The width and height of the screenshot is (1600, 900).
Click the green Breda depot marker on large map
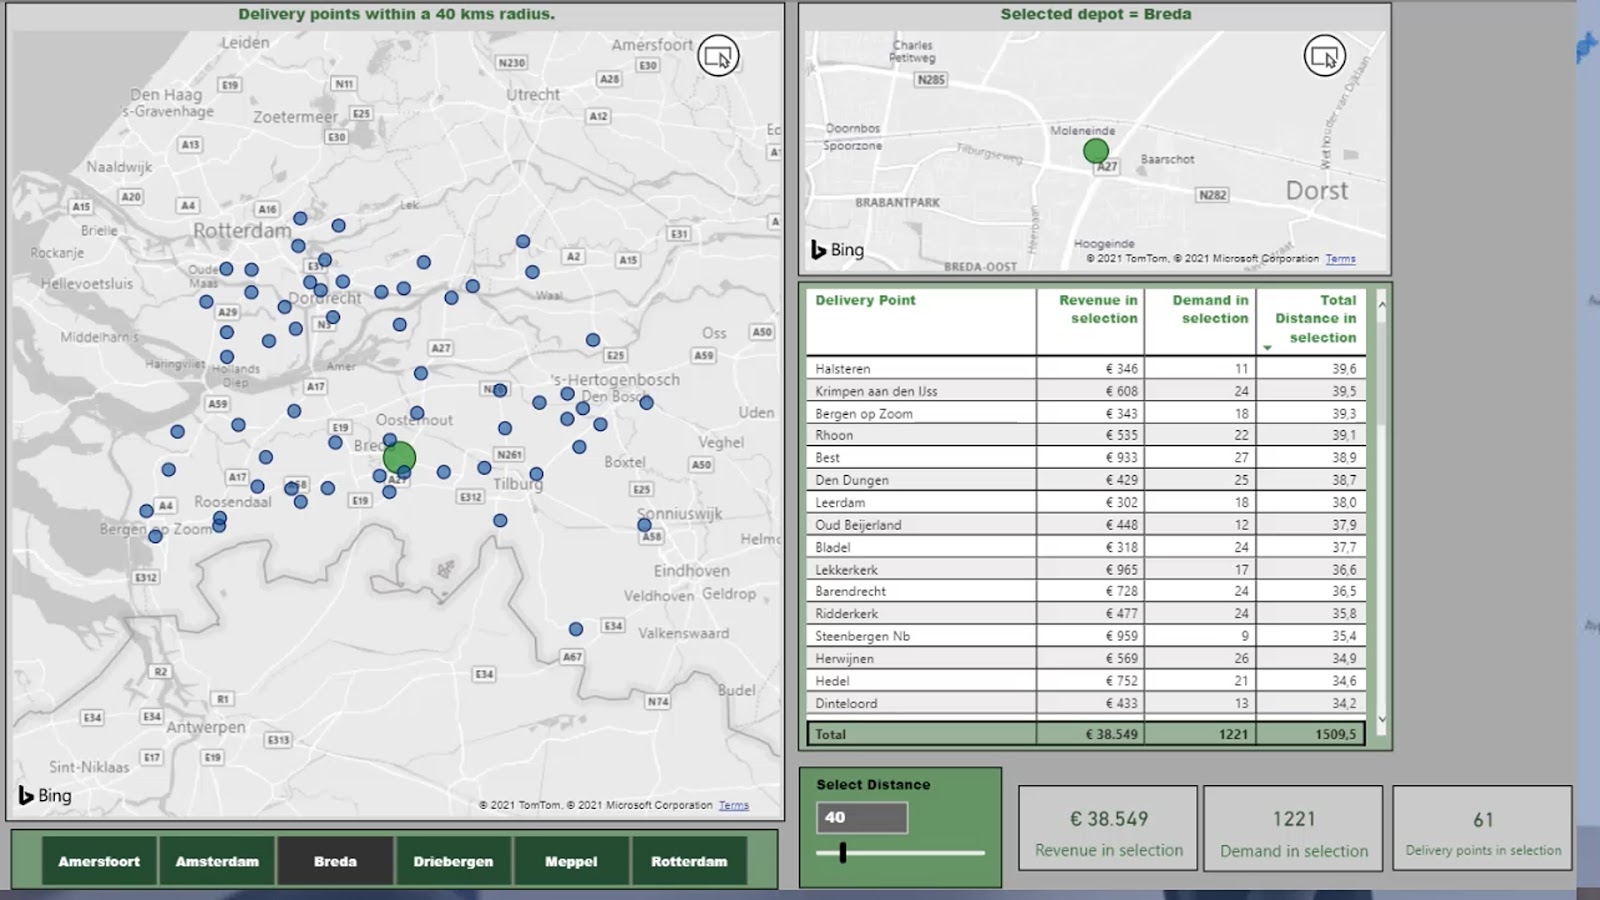(x=399, y=458)
